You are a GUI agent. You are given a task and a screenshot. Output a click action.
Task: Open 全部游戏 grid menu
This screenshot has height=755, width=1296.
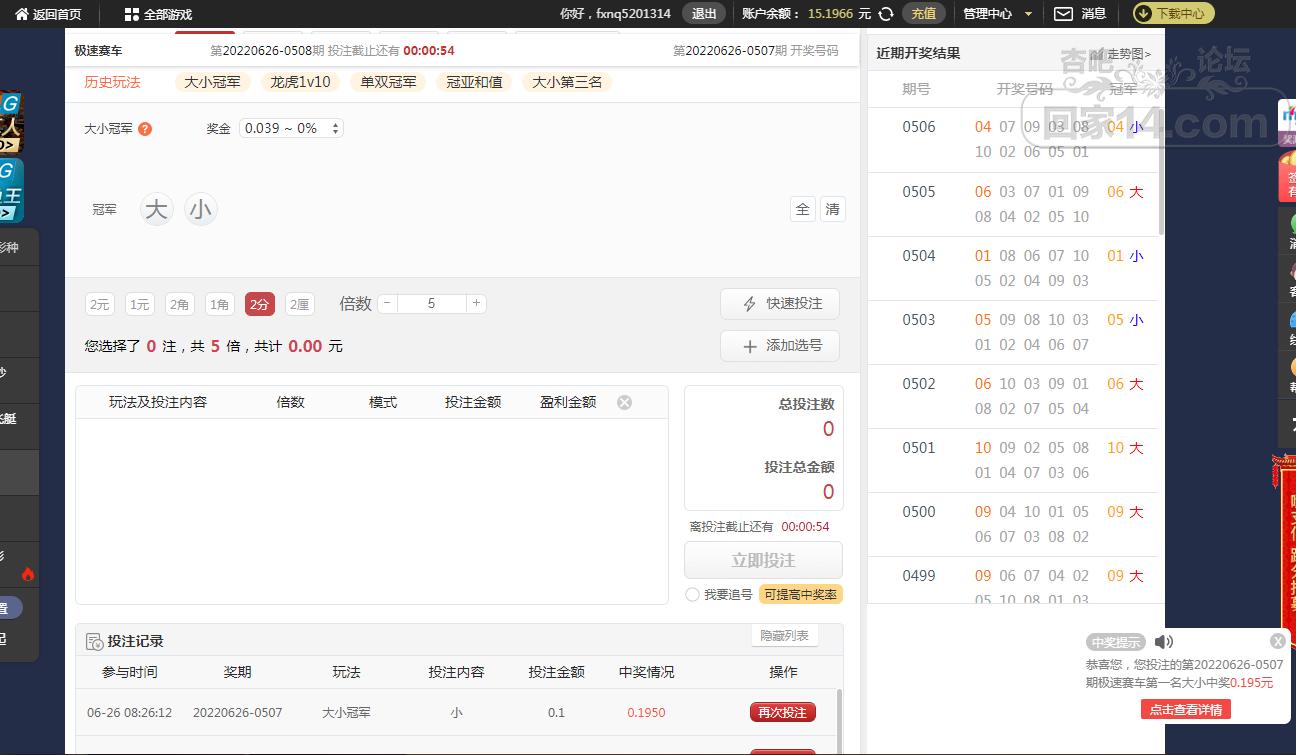tap(132, 14)
